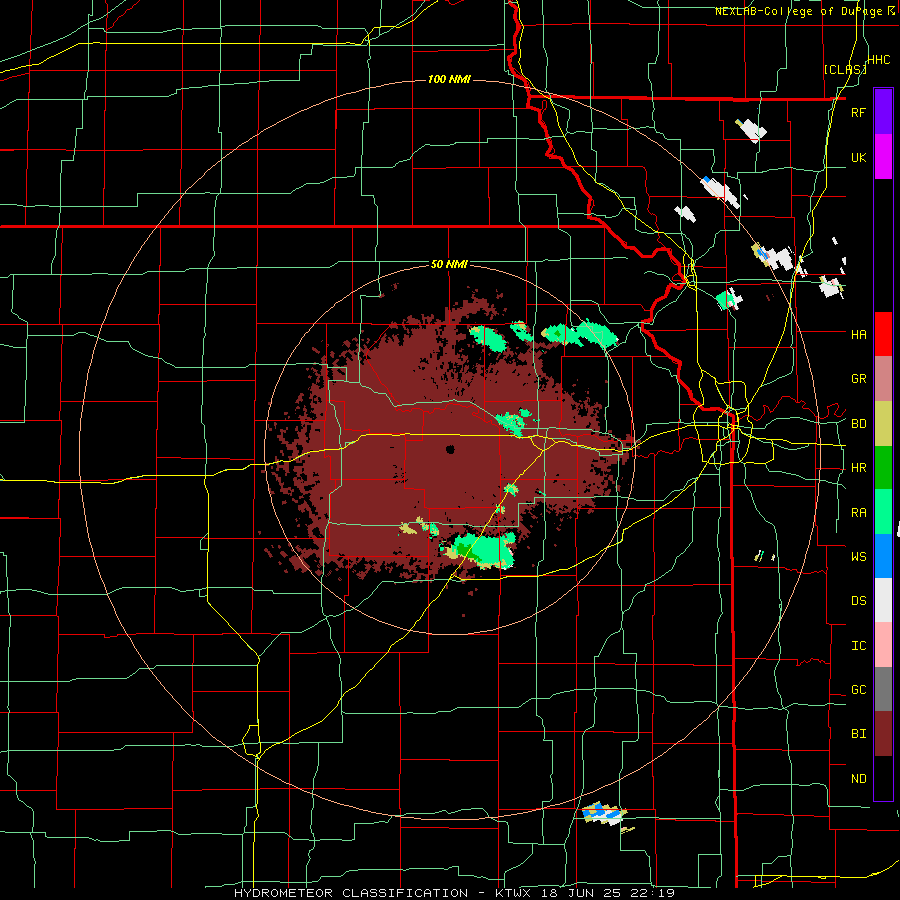Viewport: 900px width, 900px height.
Task: Click the [CLAS] label above the legend
Action: tap(845, 70)
